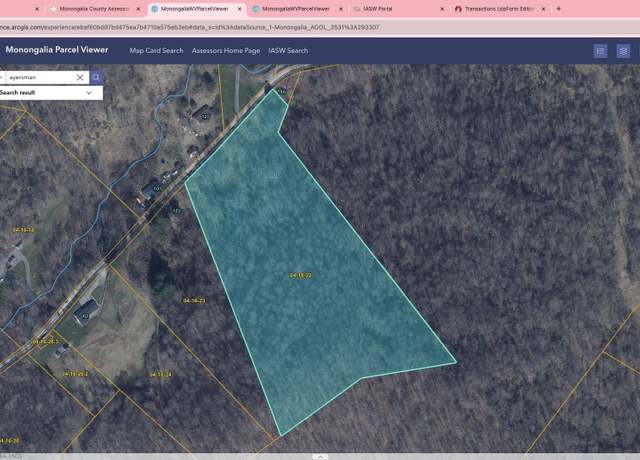Open a new browser tab
Image resolution: width=640 pixels, height=460 pixels.
pyautogui.click(x=558, y=9)
